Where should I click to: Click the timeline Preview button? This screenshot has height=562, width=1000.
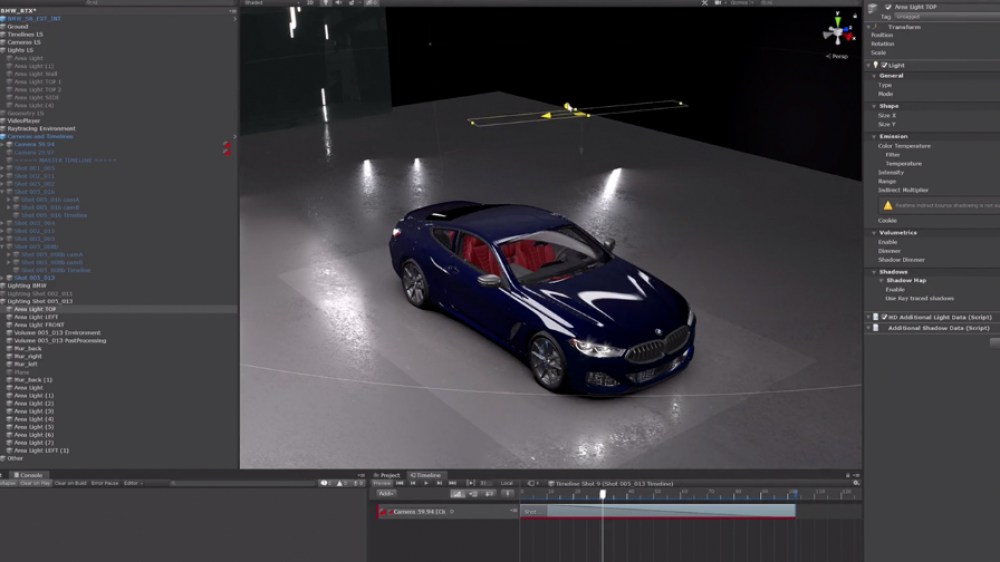(x=382, y=484)
